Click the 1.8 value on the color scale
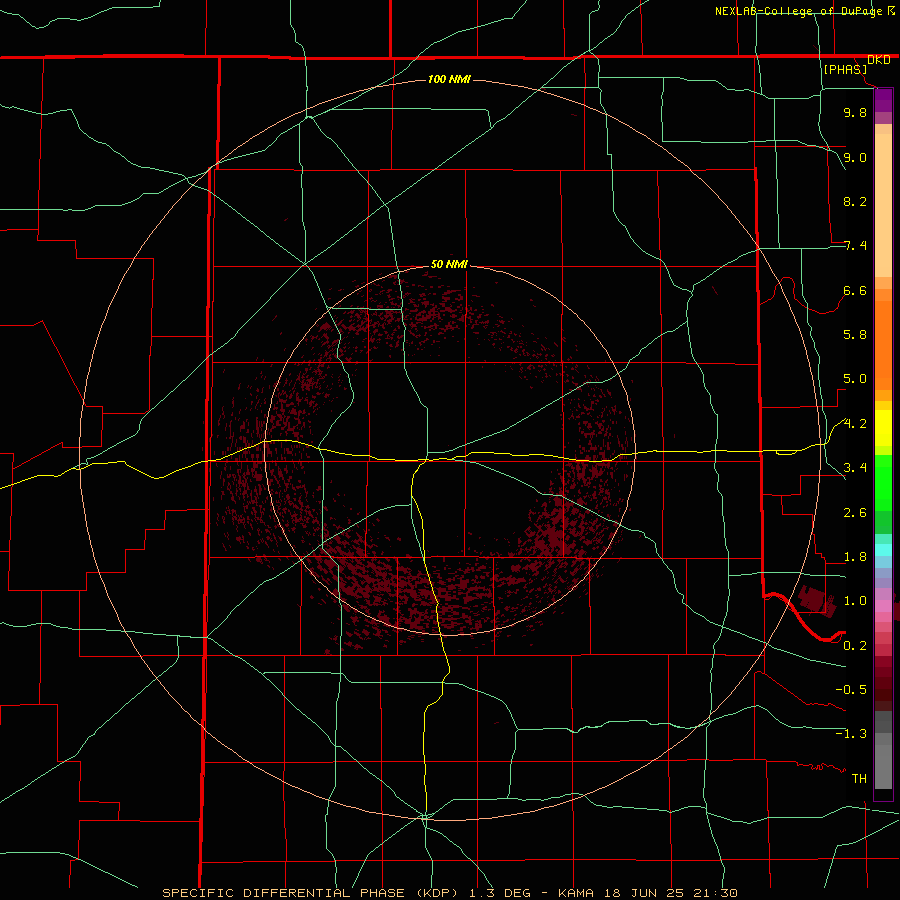 [x=855, y=557]
